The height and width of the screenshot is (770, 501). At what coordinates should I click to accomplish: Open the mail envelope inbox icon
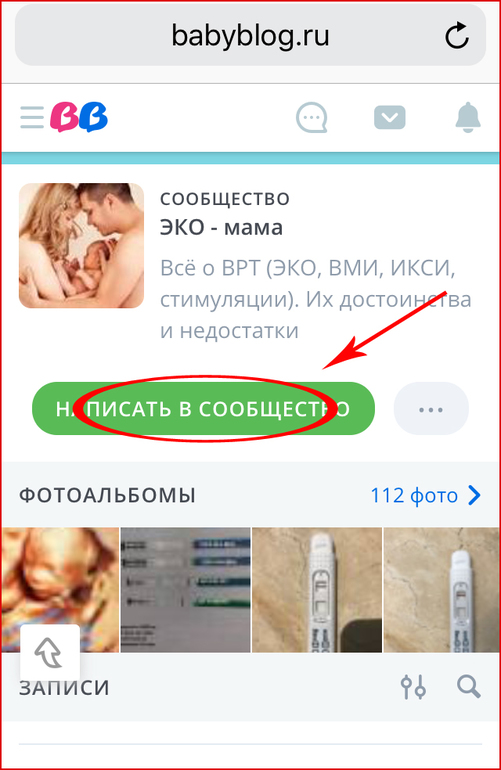click(x=390, y=118)
